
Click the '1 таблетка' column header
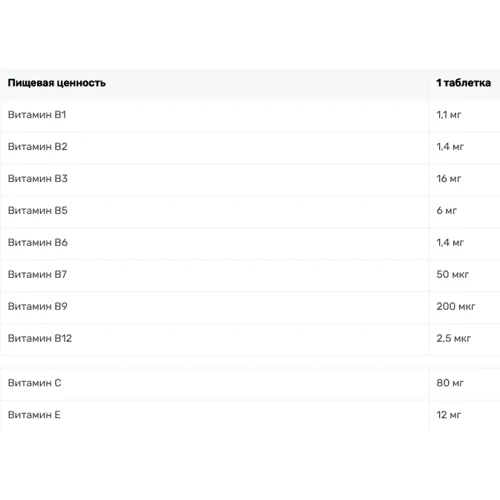[464, 83]
